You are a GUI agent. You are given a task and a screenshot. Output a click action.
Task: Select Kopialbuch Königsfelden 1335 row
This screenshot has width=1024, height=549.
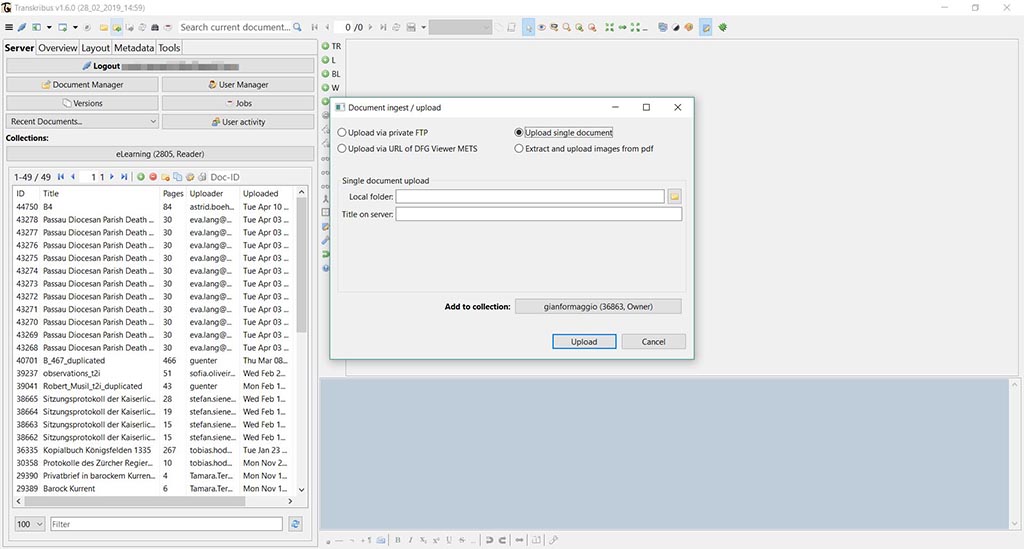pos(152,450)
